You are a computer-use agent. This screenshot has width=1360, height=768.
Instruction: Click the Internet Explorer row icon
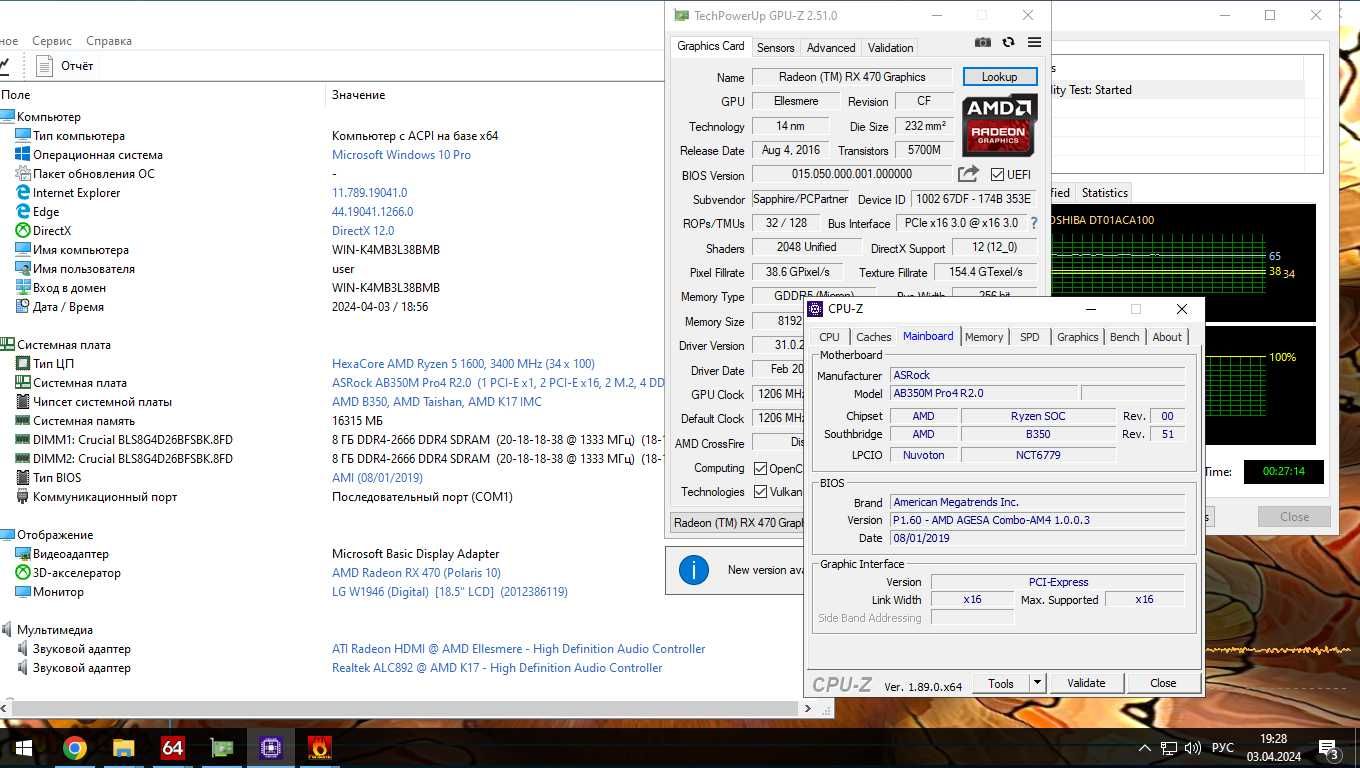pos(23,193)
